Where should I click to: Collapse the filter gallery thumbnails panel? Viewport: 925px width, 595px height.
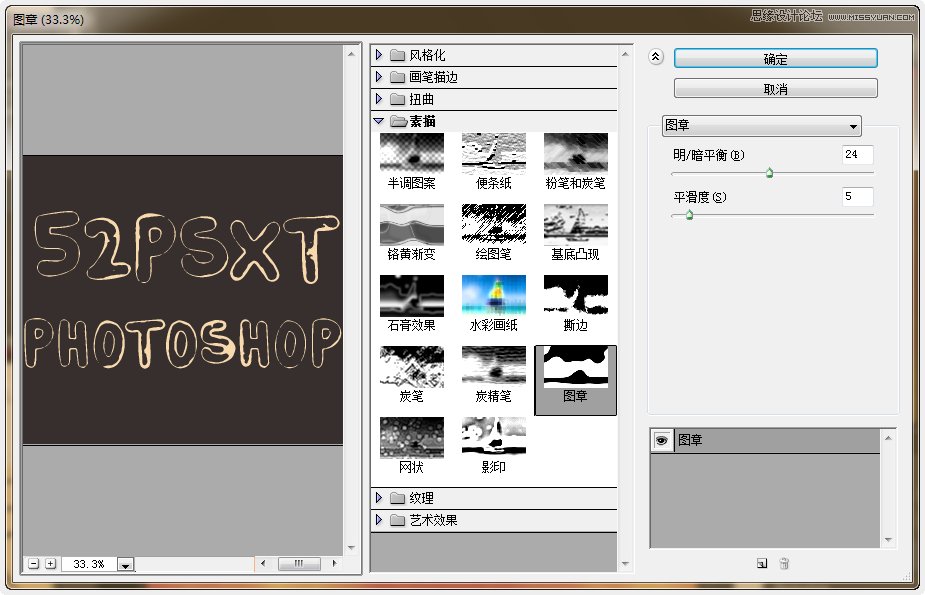pos(655,57)
